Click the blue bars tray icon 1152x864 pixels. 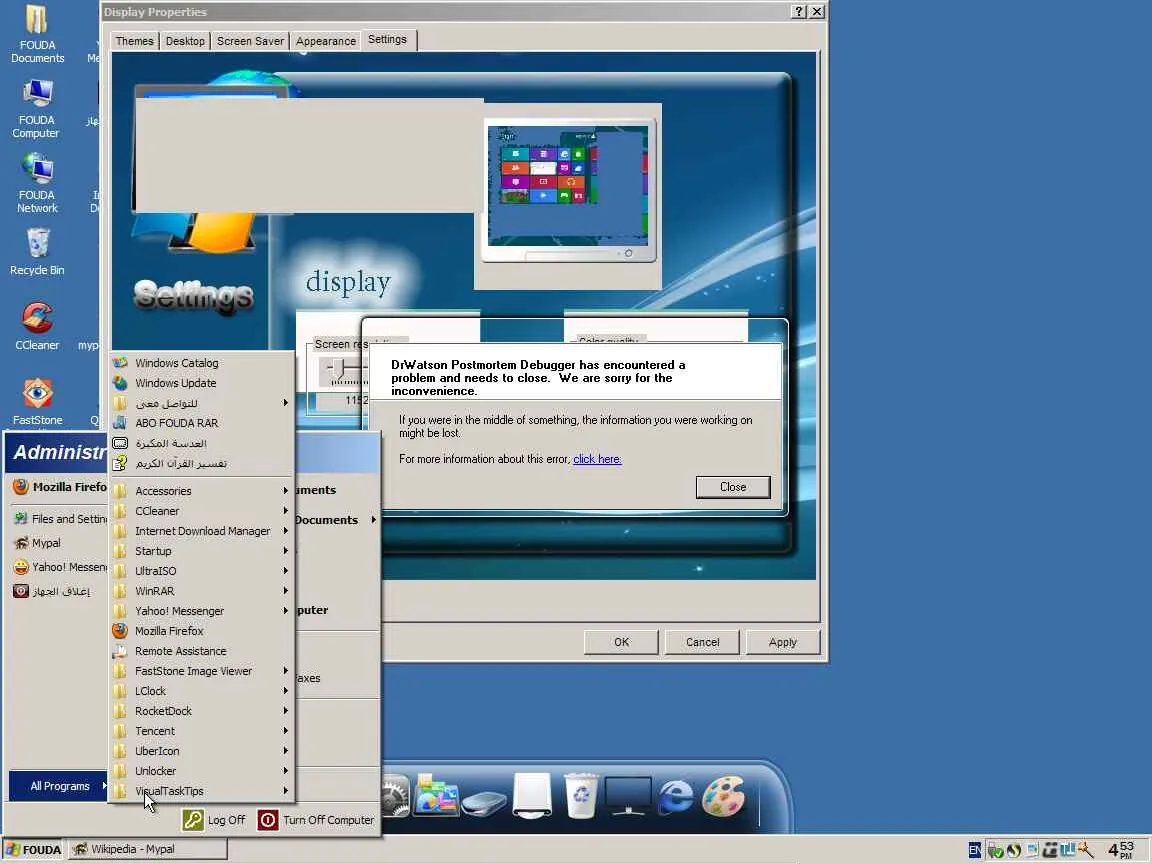coord(1068,850)
